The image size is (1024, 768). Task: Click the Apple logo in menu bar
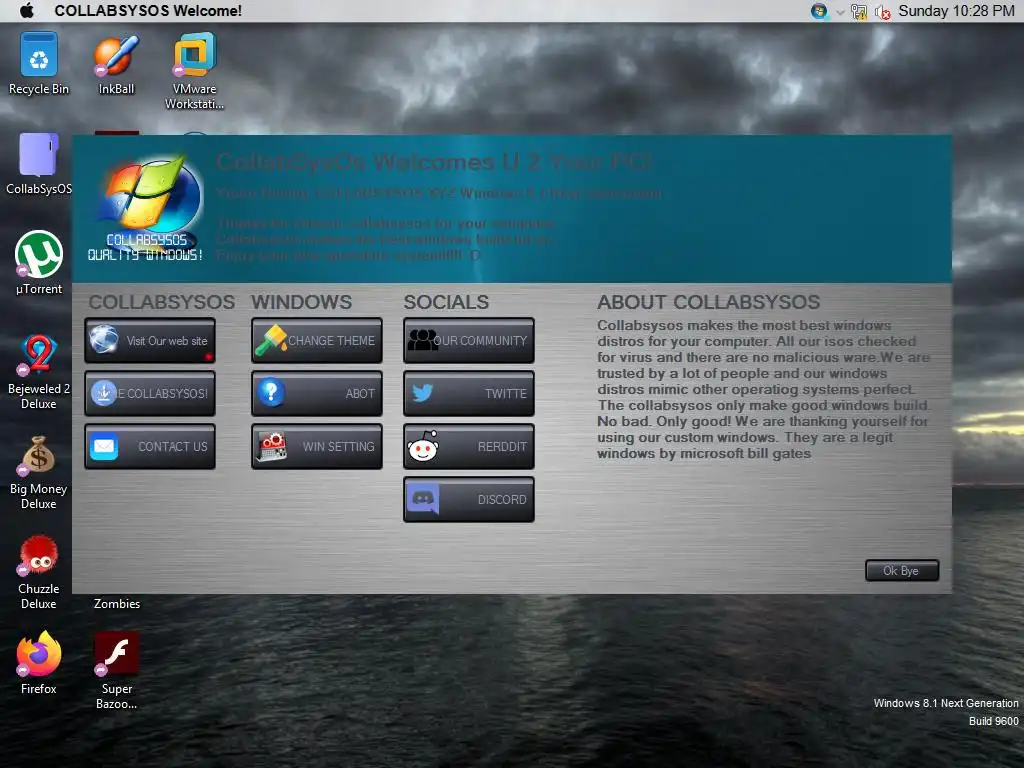coord(27,10)
